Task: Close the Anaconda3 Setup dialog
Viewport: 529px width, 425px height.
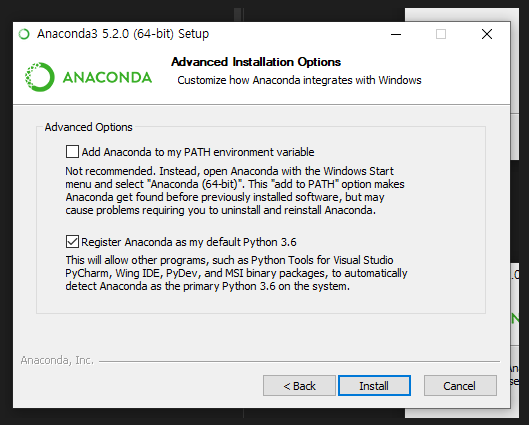Action: point(487,34)
